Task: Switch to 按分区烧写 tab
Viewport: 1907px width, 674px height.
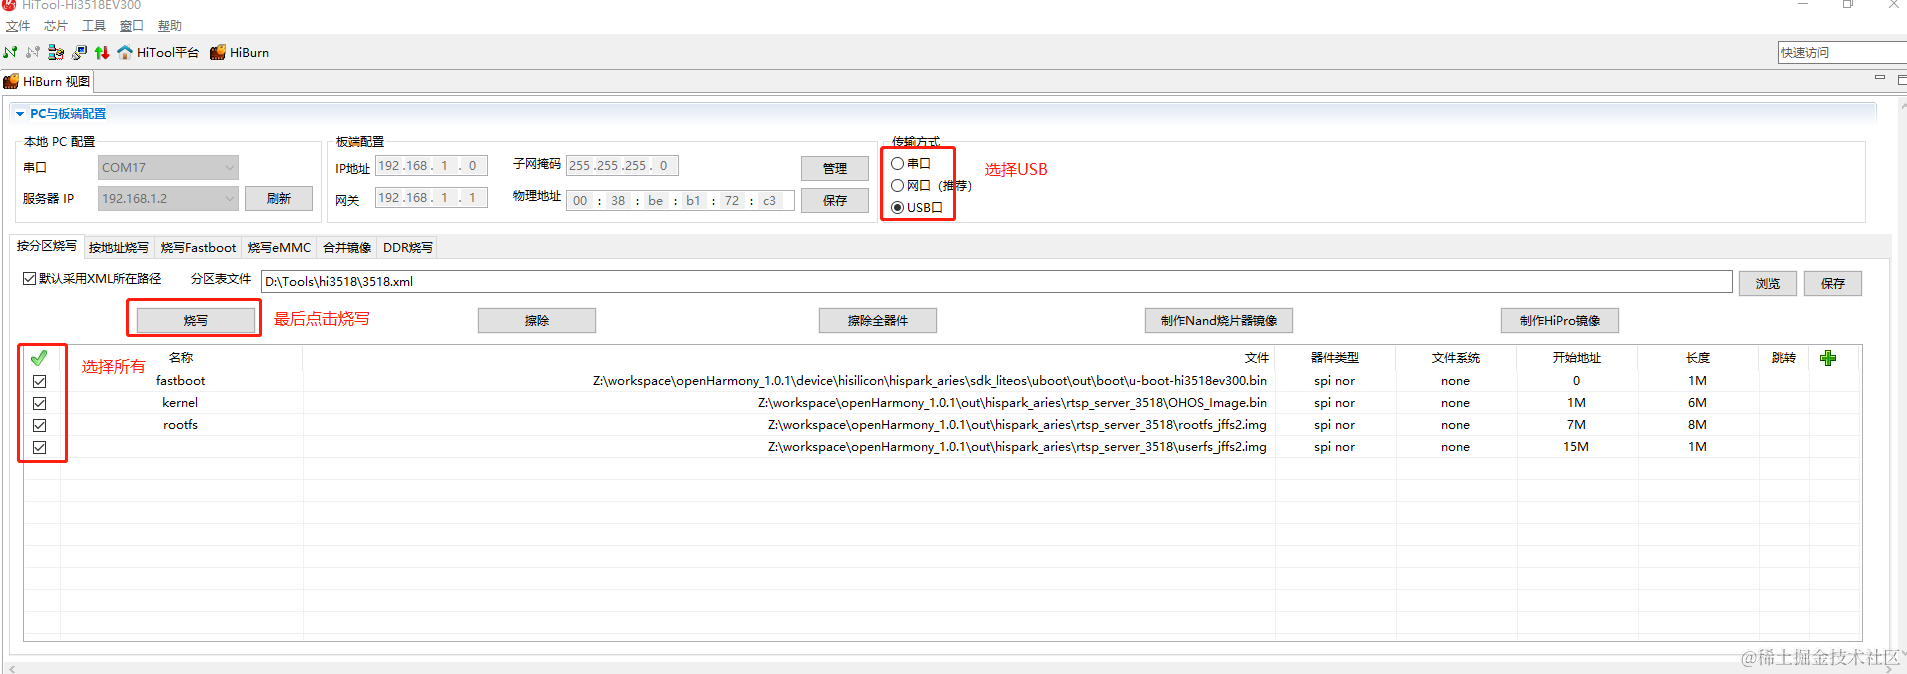Action: point(46,246)
